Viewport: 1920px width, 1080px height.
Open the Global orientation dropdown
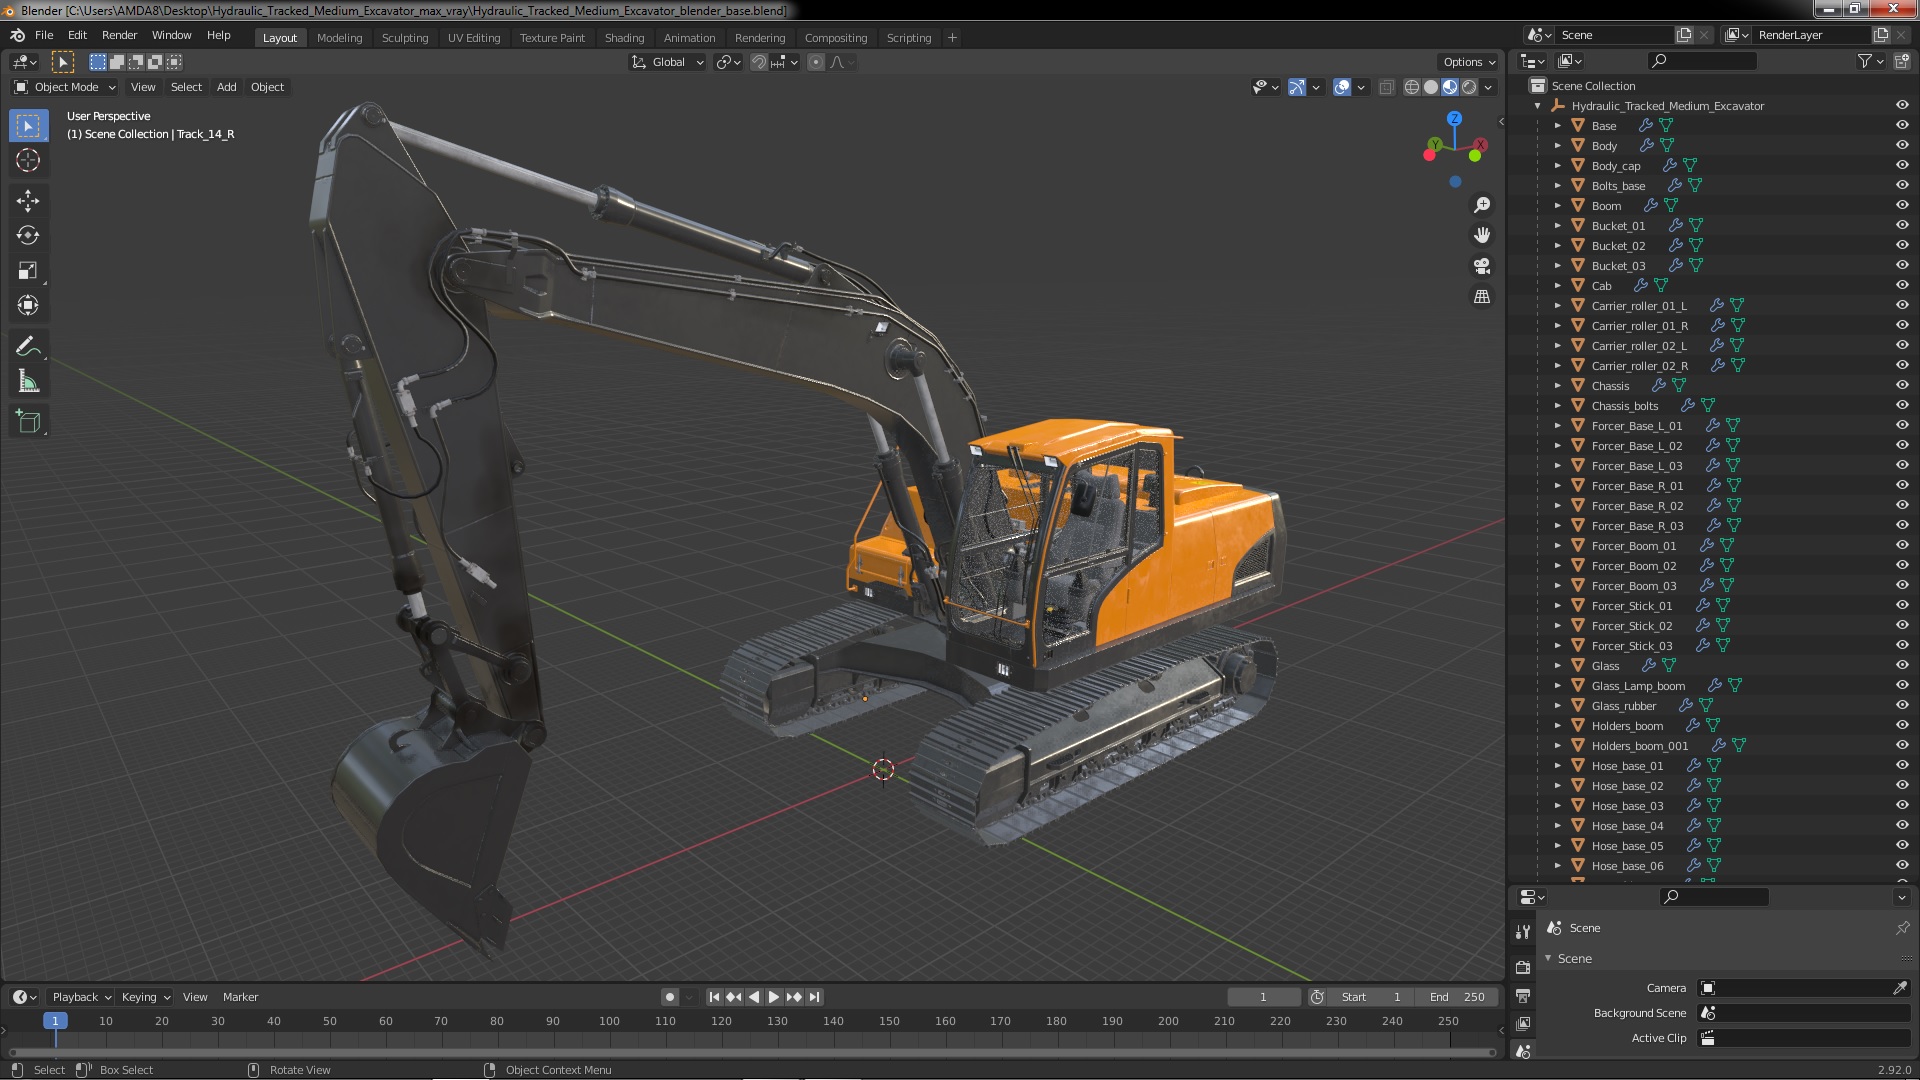[x=668, y=62]
